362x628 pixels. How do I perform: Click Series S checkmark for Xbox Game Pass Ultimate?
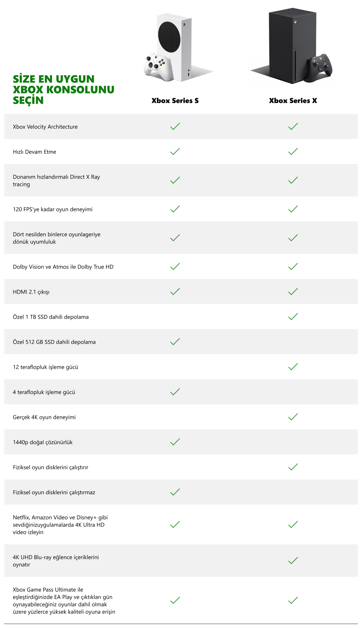click(x=175, y=600)
